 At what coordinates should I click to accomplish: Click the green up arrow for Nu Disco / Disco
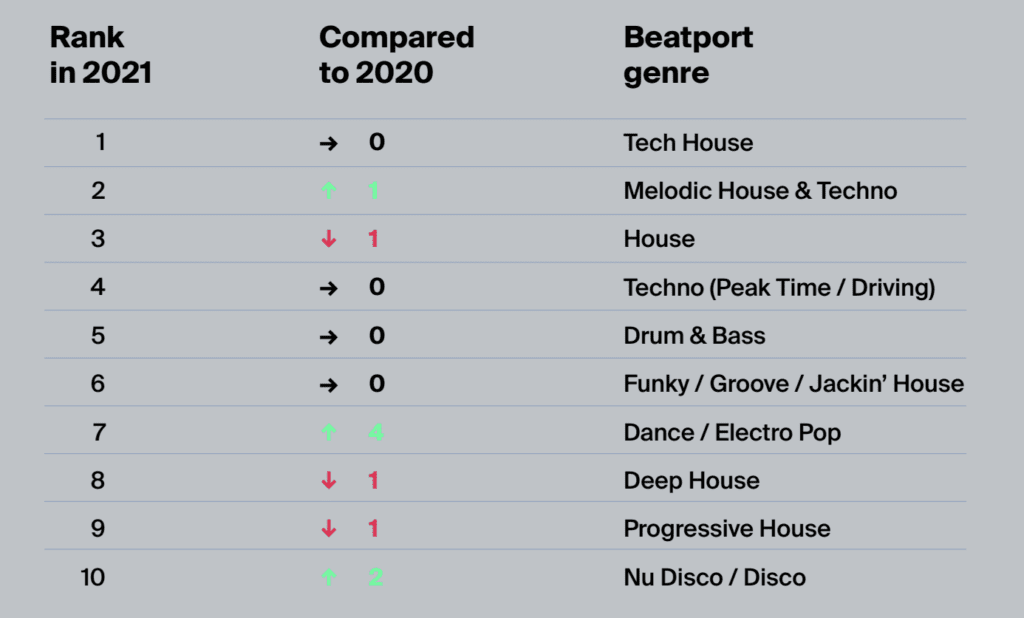coord(328,577)
